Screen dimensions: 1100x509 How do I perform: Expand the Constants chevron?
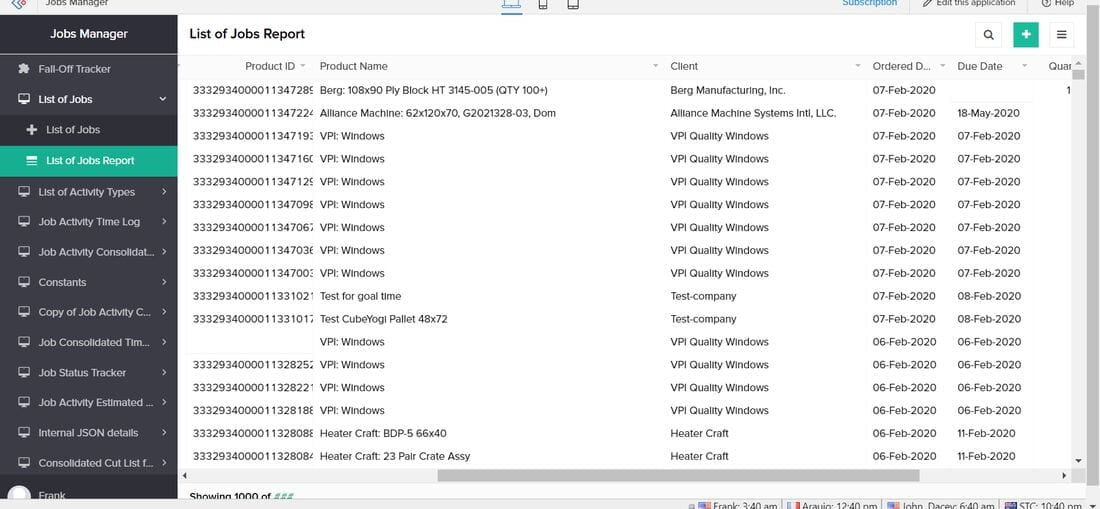tap(163, 282)
